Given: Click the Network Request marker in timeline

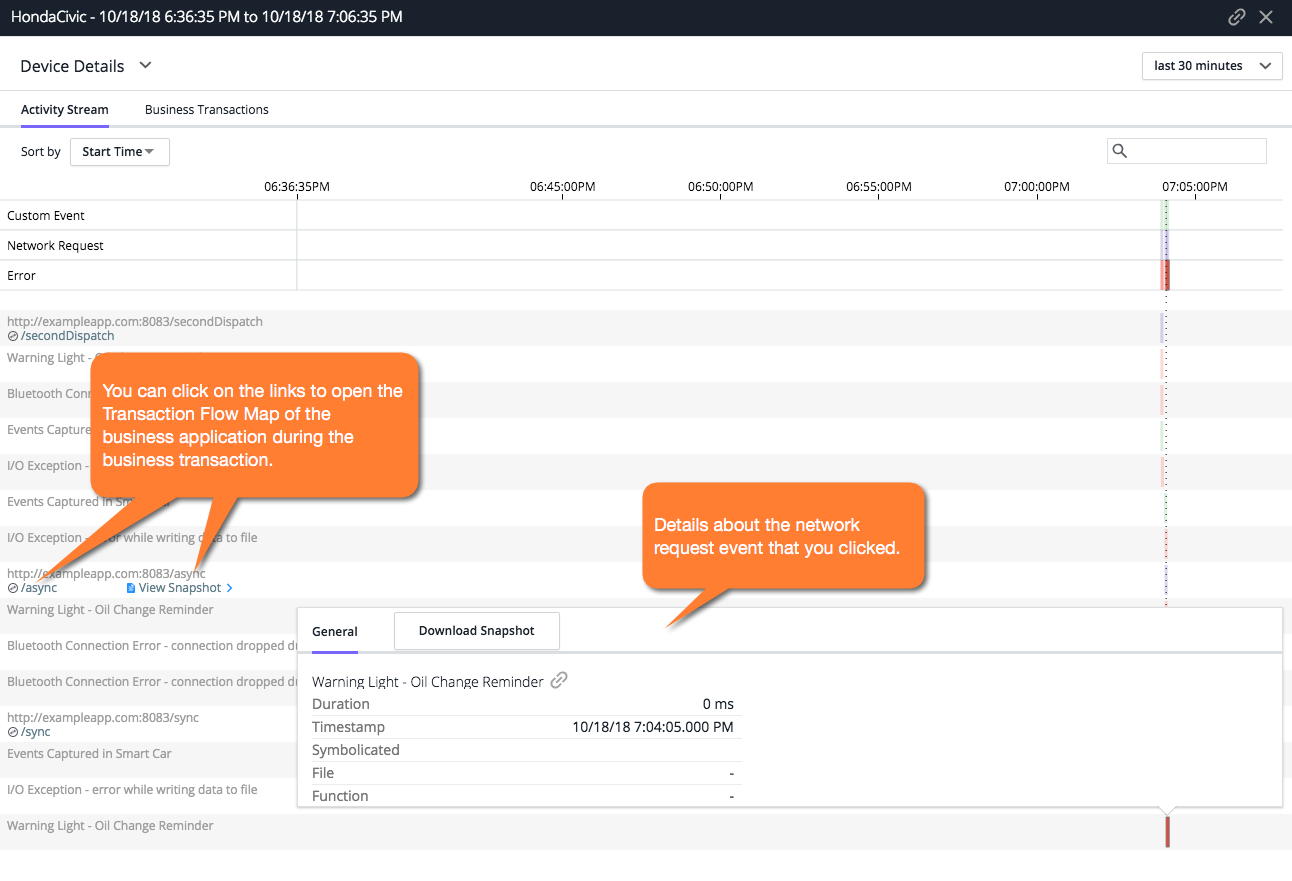Looking at the screenshot, I should (1165, 245).
